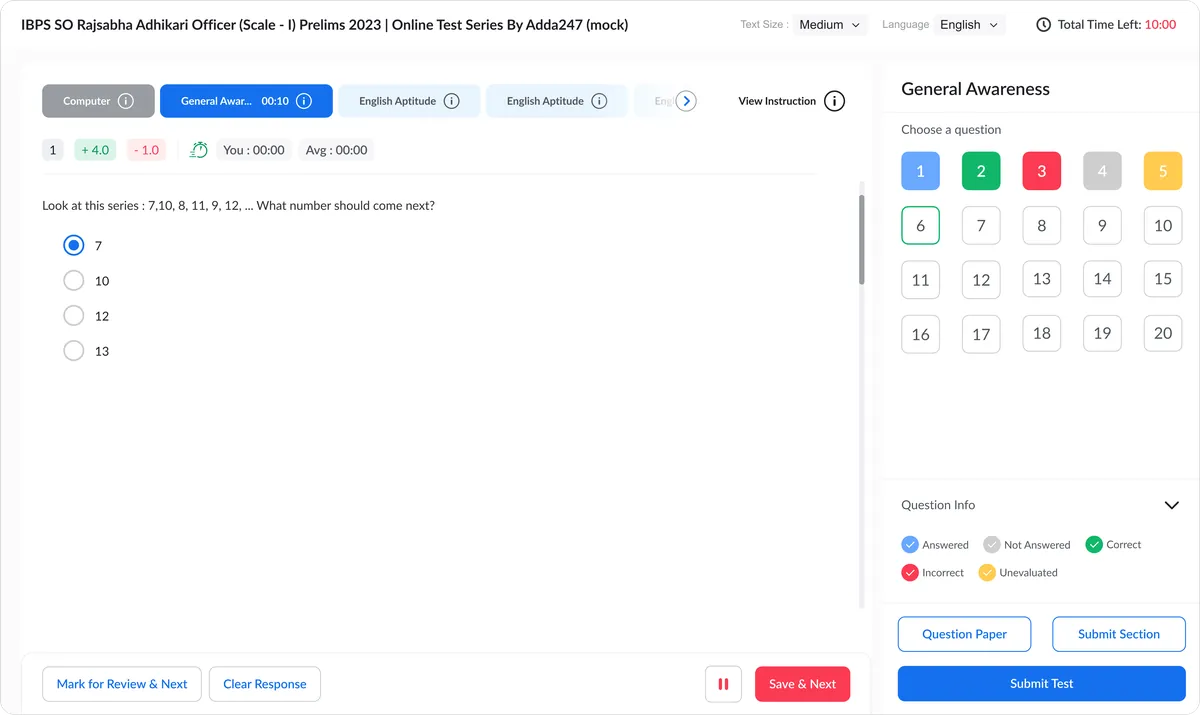Viewport: 1200px width, 715px height.
Task: Go to question 8 in palette
Action: coord(1041,225)
